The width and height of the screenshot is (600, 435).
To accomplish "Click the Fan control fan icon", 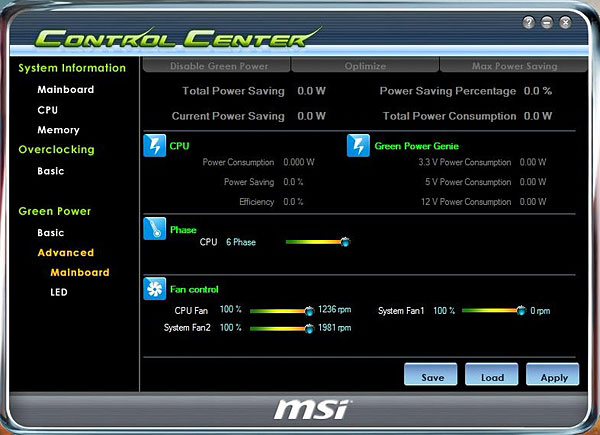I will (155, 288).
